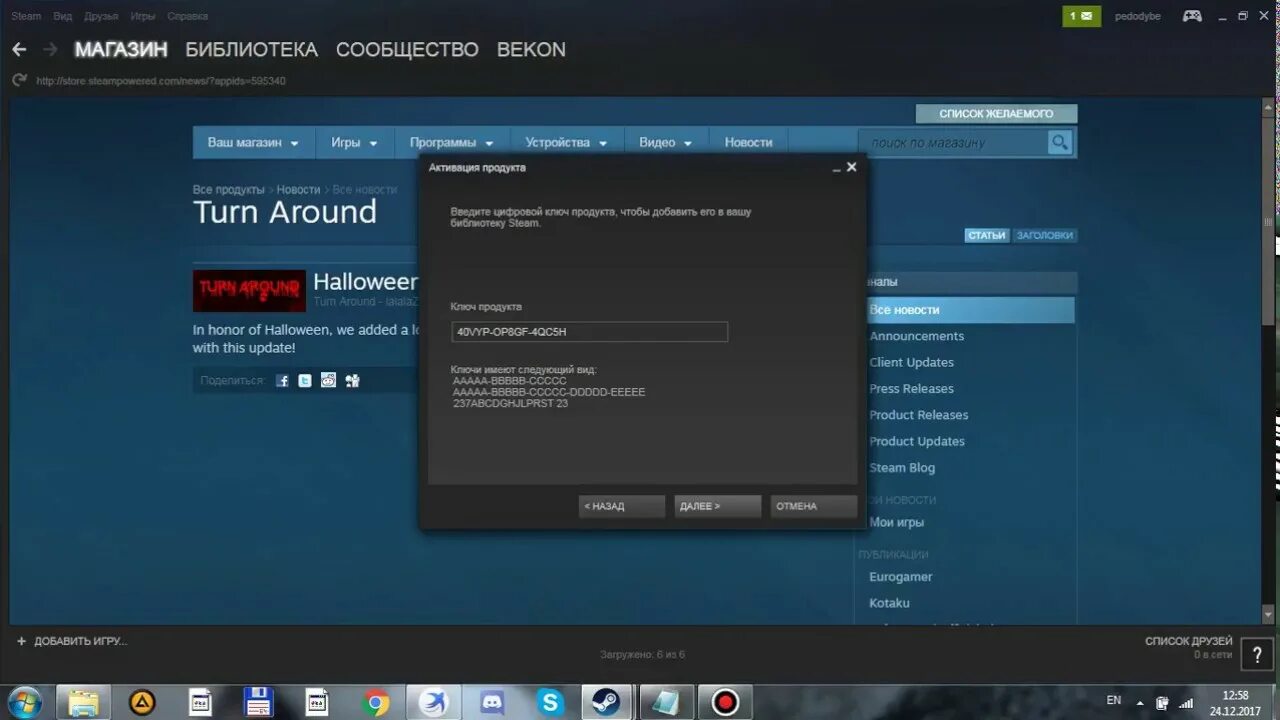Open the Новости store tab

(749, 143)
